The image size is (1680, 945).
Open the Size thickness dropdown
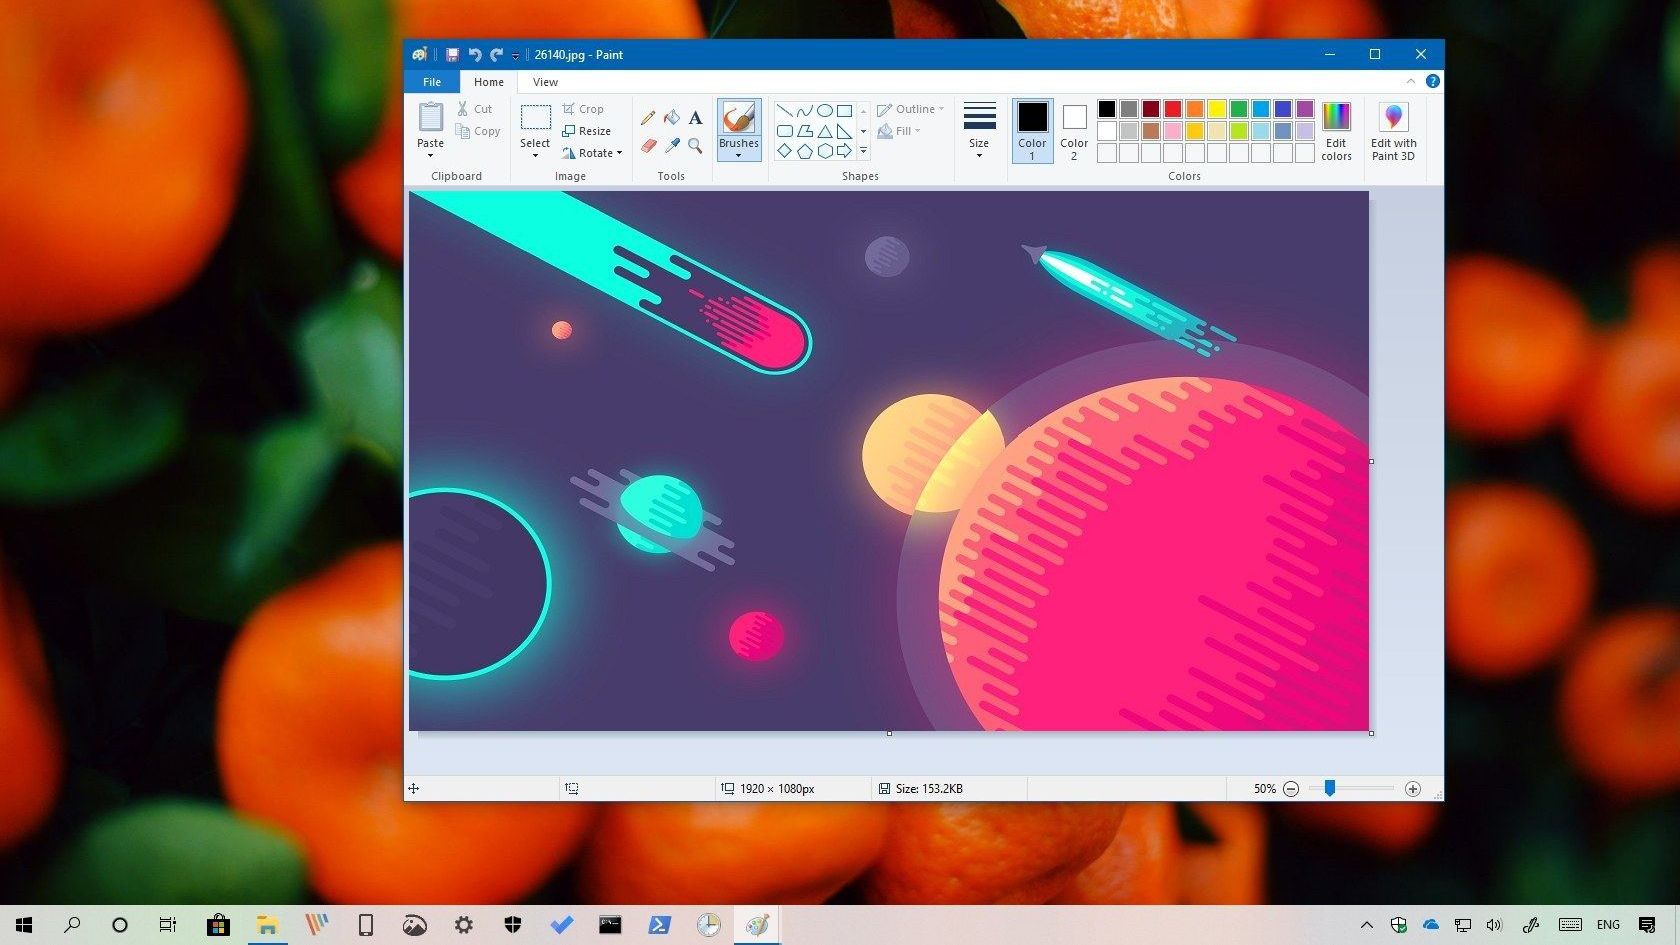979,131
